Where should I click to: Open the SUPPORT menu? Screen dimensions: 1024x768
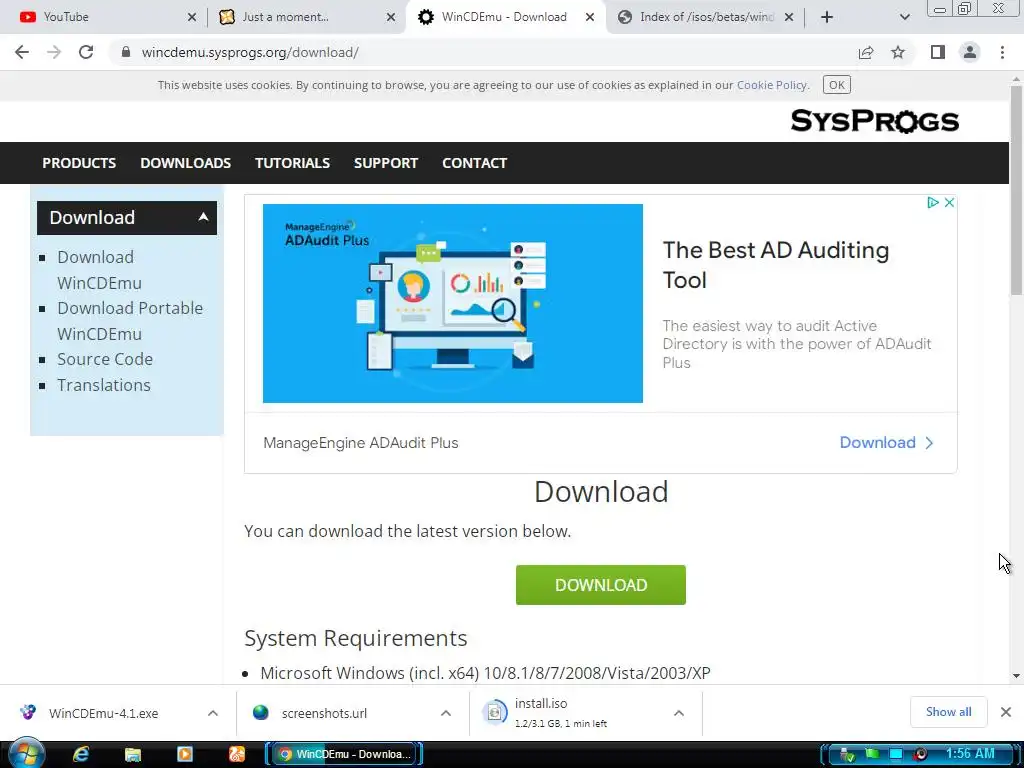coord(385,163)
